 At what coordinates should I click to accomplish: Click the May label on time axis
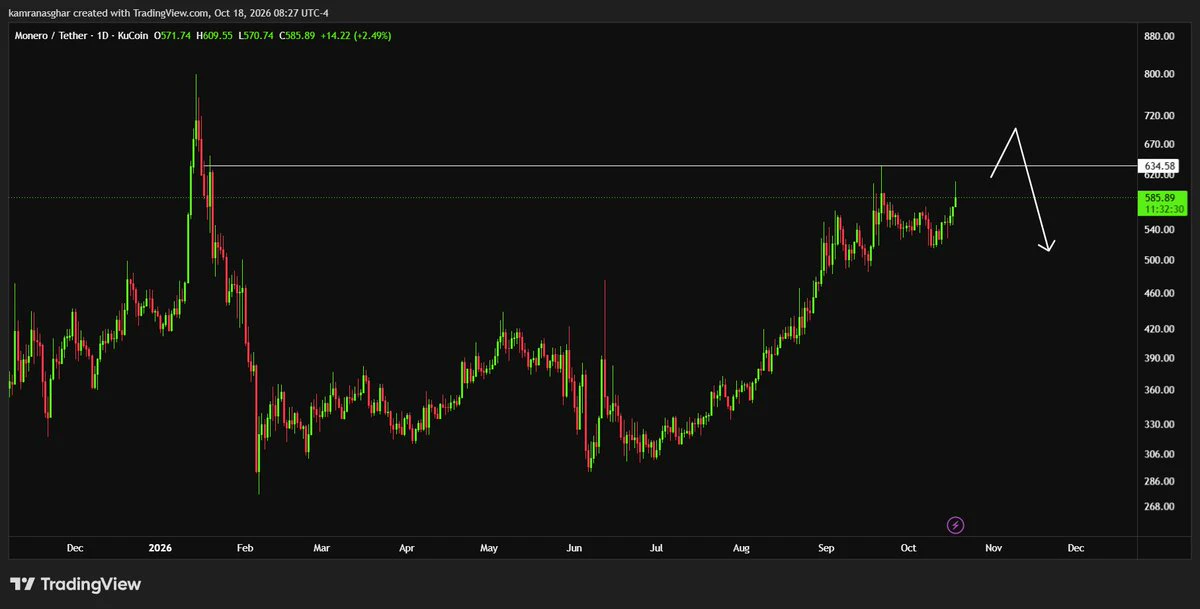tap(489, 548)
